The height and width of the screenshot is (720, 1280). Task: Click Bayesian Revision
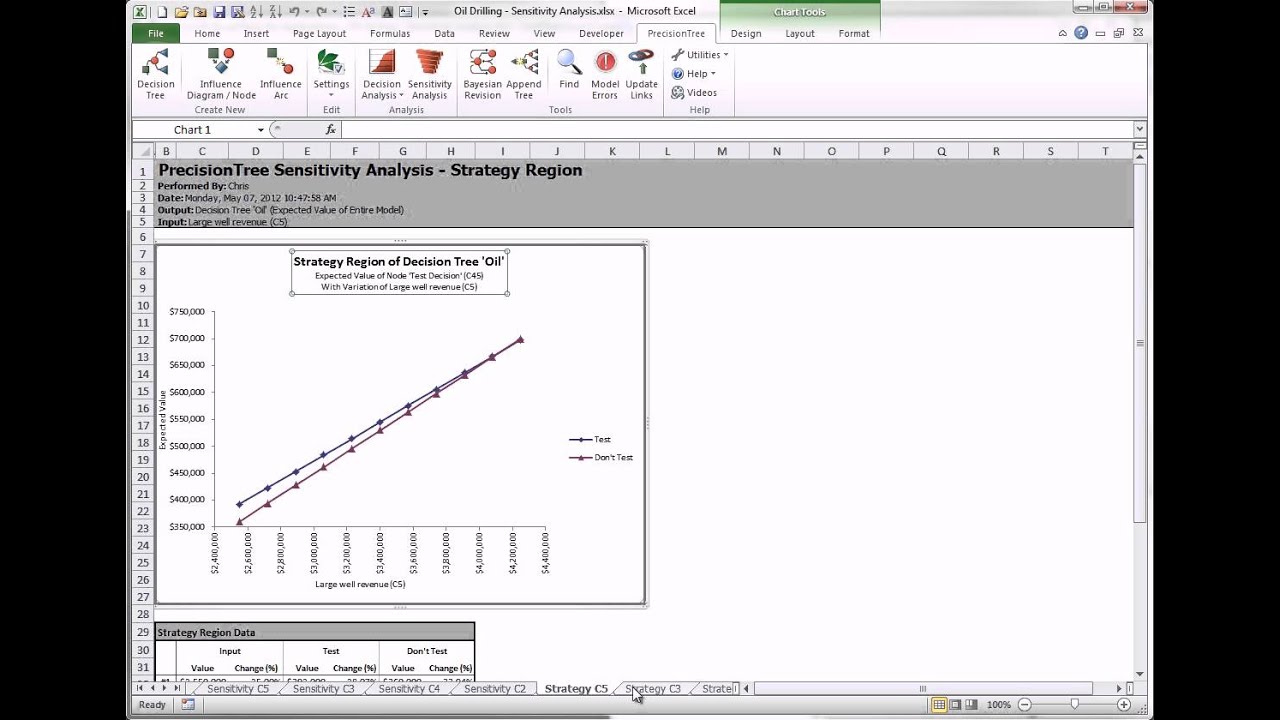[x=483, y=74]
